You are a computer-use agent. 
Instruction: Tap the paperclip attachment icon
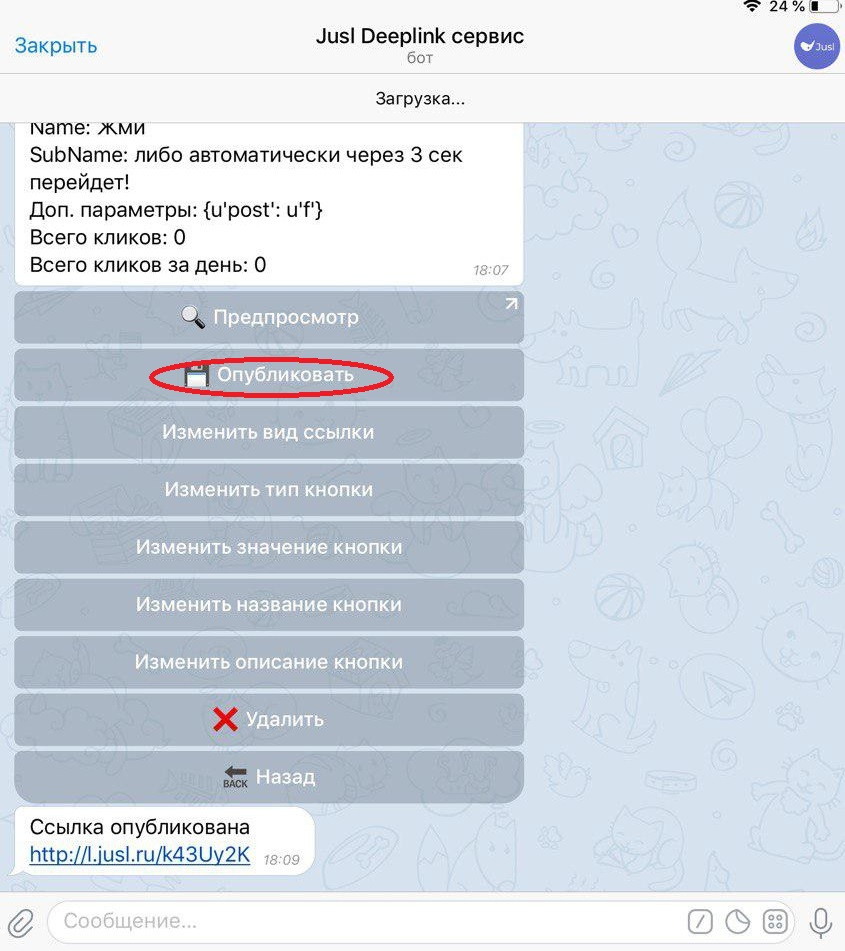21,923
